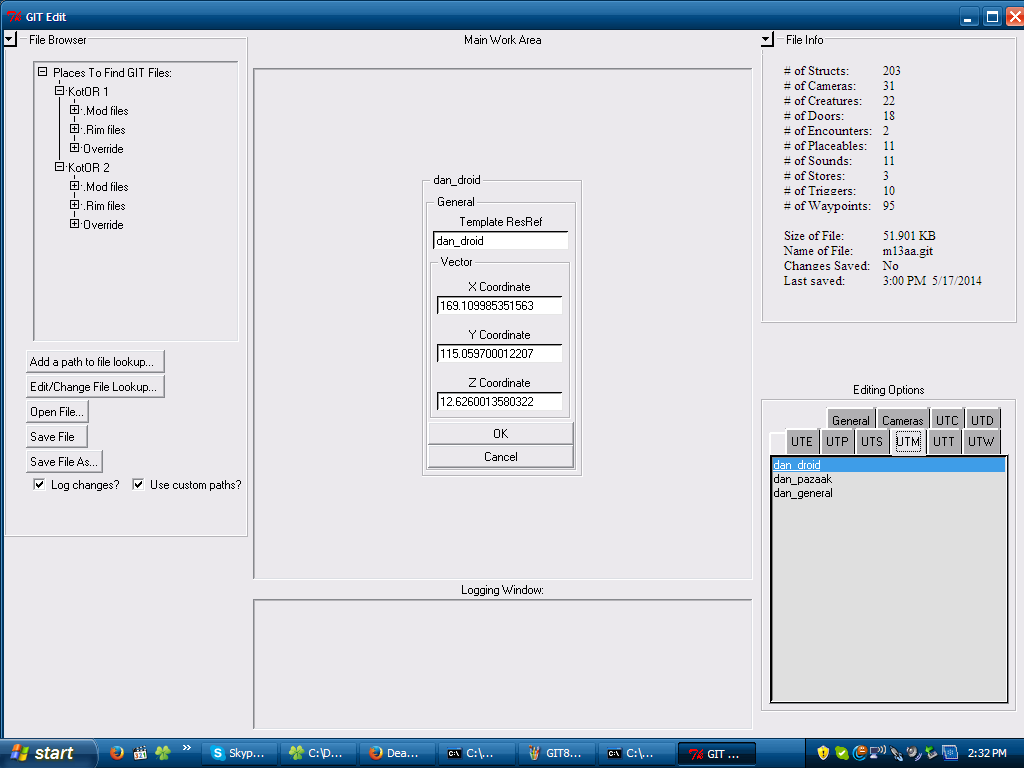Viewport: 1024px width, 768px height.
Task: Click Safely Remove Hardware tray icon
Action: click(932, 753)
